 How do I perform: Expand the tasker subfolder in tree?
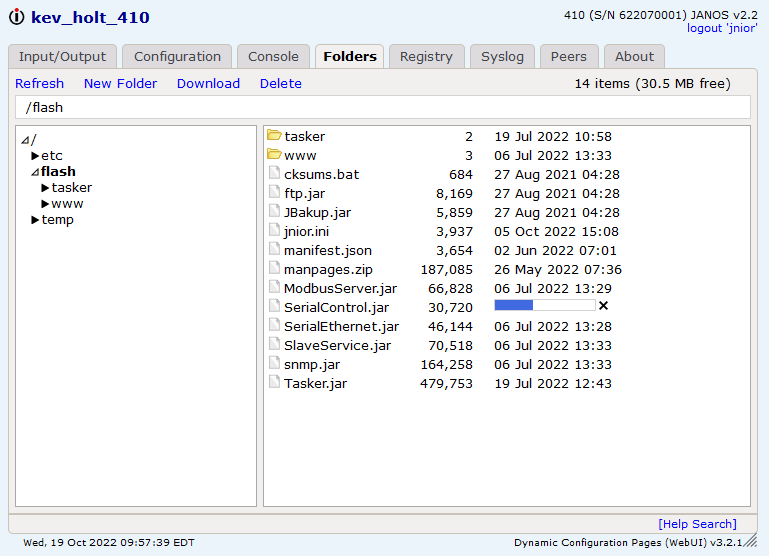[x=45, y=188]
